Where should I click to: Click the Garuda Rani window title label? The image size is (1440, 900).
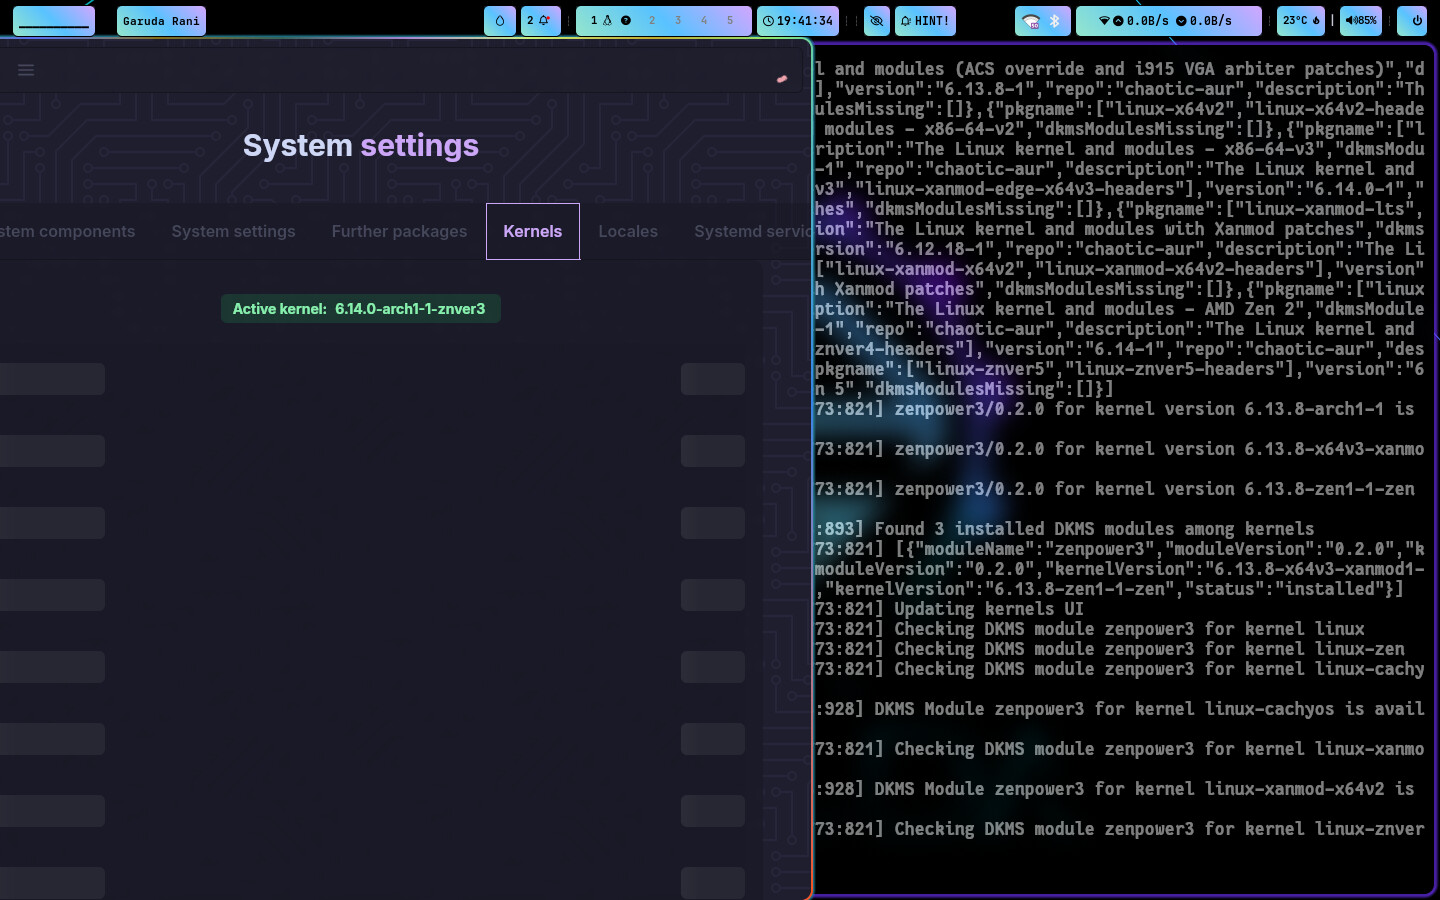[x=161, y=20]
